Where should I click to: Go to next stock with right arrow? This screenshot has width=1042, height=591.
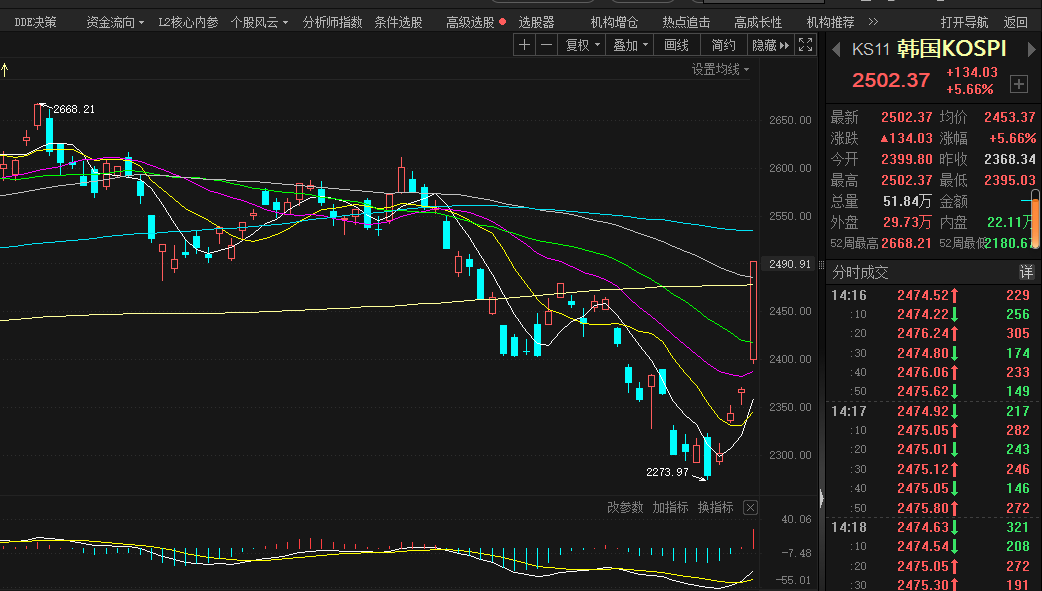(x=1029, y=49)
